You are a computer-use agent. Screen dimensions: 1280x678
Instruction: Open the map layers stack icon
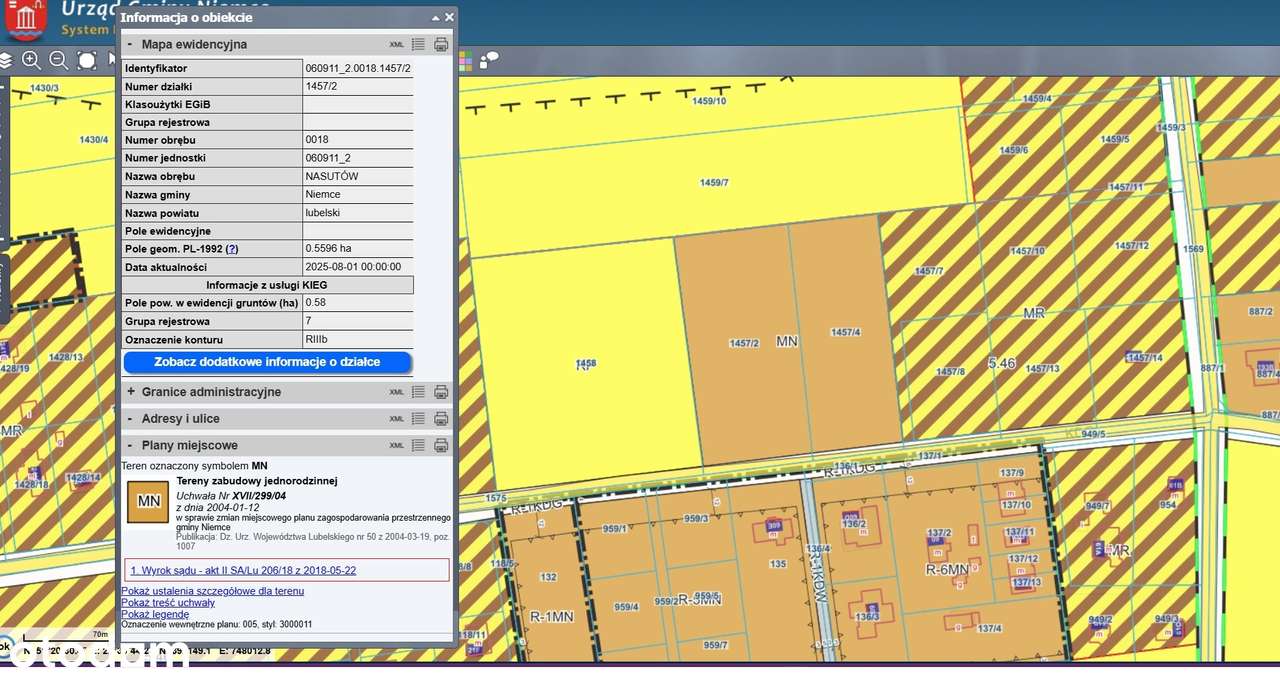(x=5, y=60)
